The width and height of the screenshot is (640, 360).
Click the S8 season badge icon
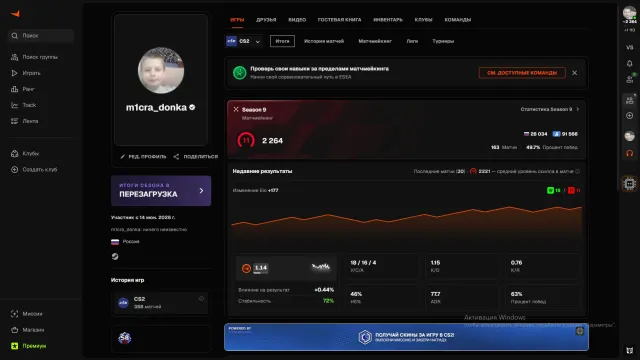click(124, 338)
